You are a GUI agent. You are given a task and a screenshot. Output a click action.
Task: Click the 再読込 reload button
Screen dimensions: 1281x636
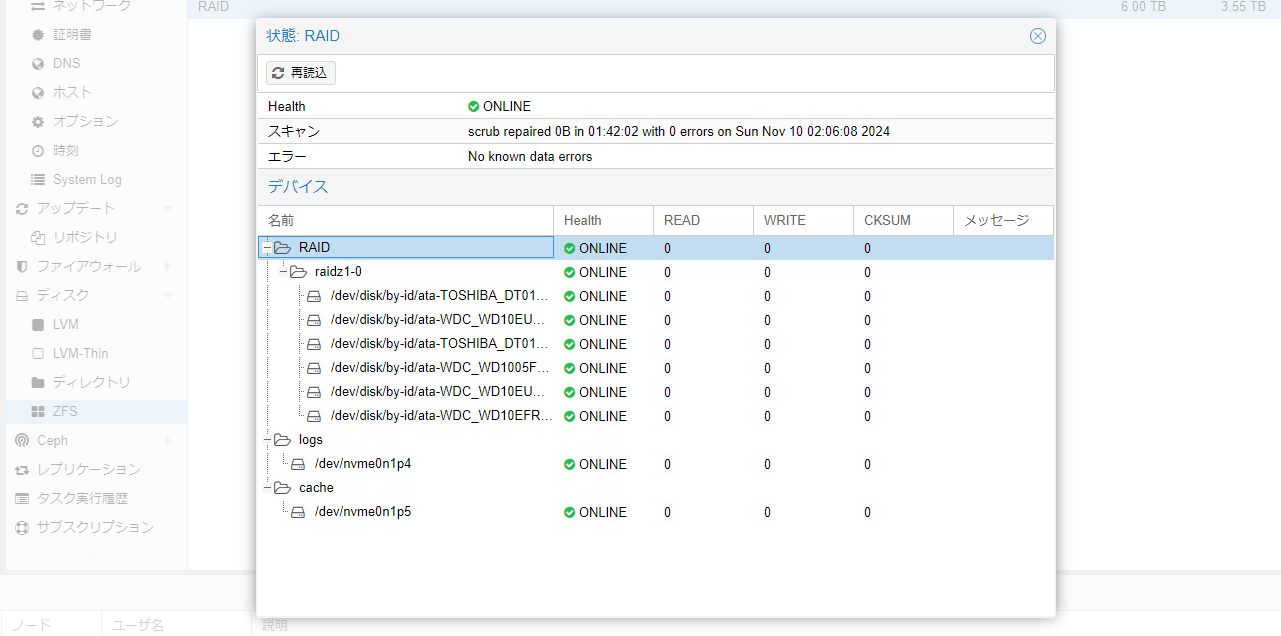coord(301,73)
